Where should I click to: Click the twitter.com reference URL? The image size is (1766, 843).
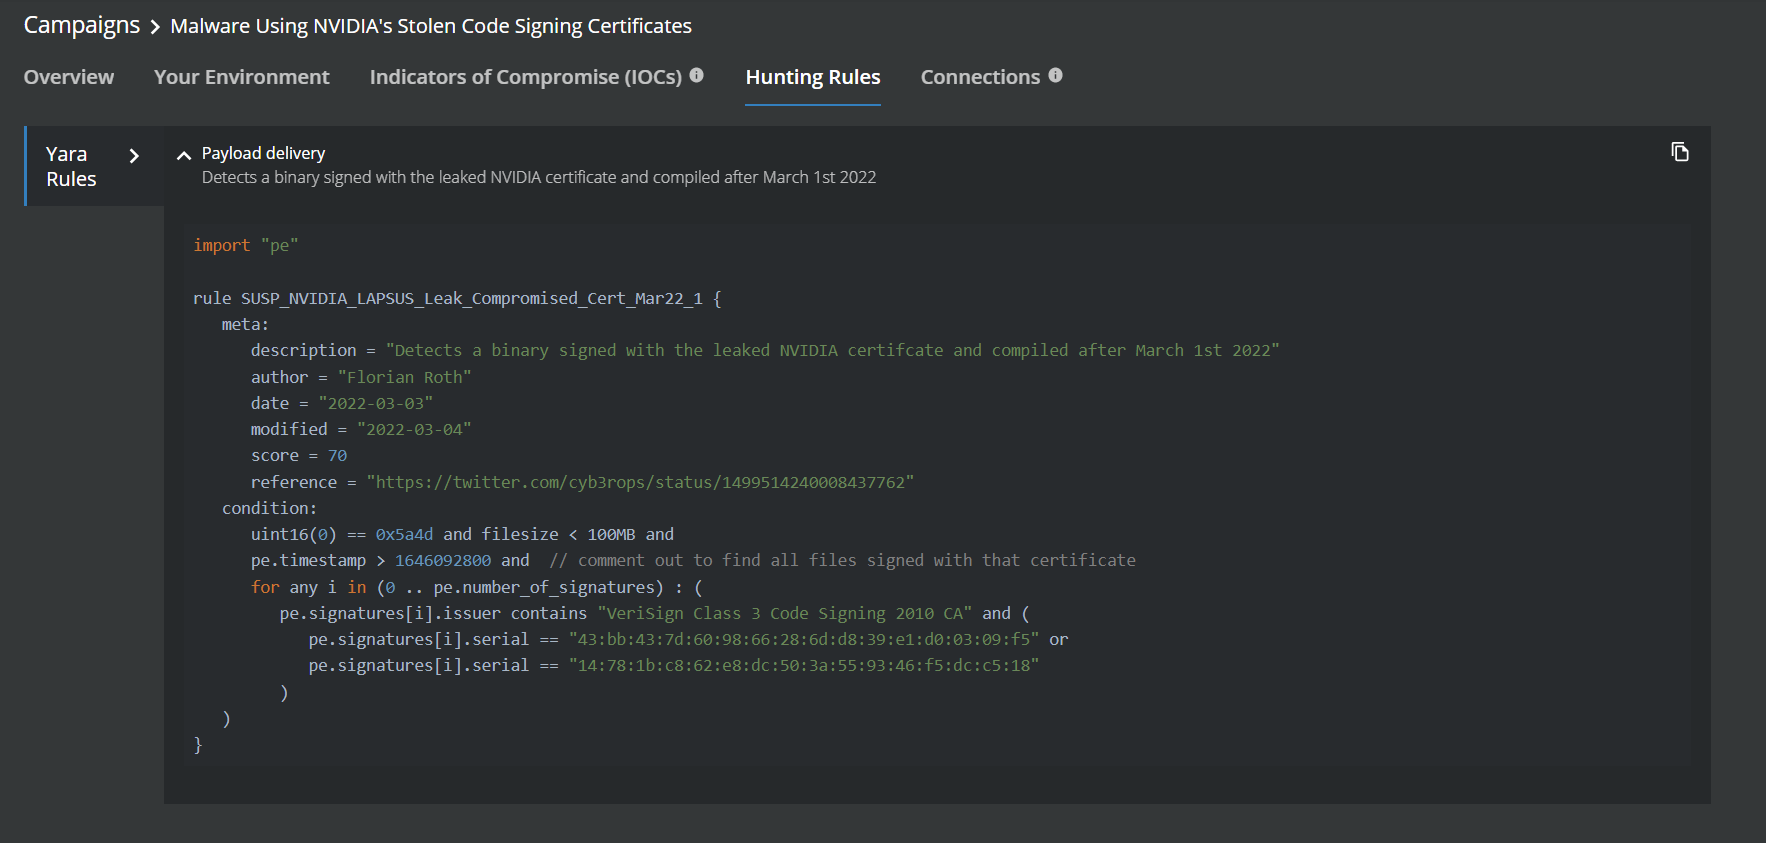pos(640,482)
